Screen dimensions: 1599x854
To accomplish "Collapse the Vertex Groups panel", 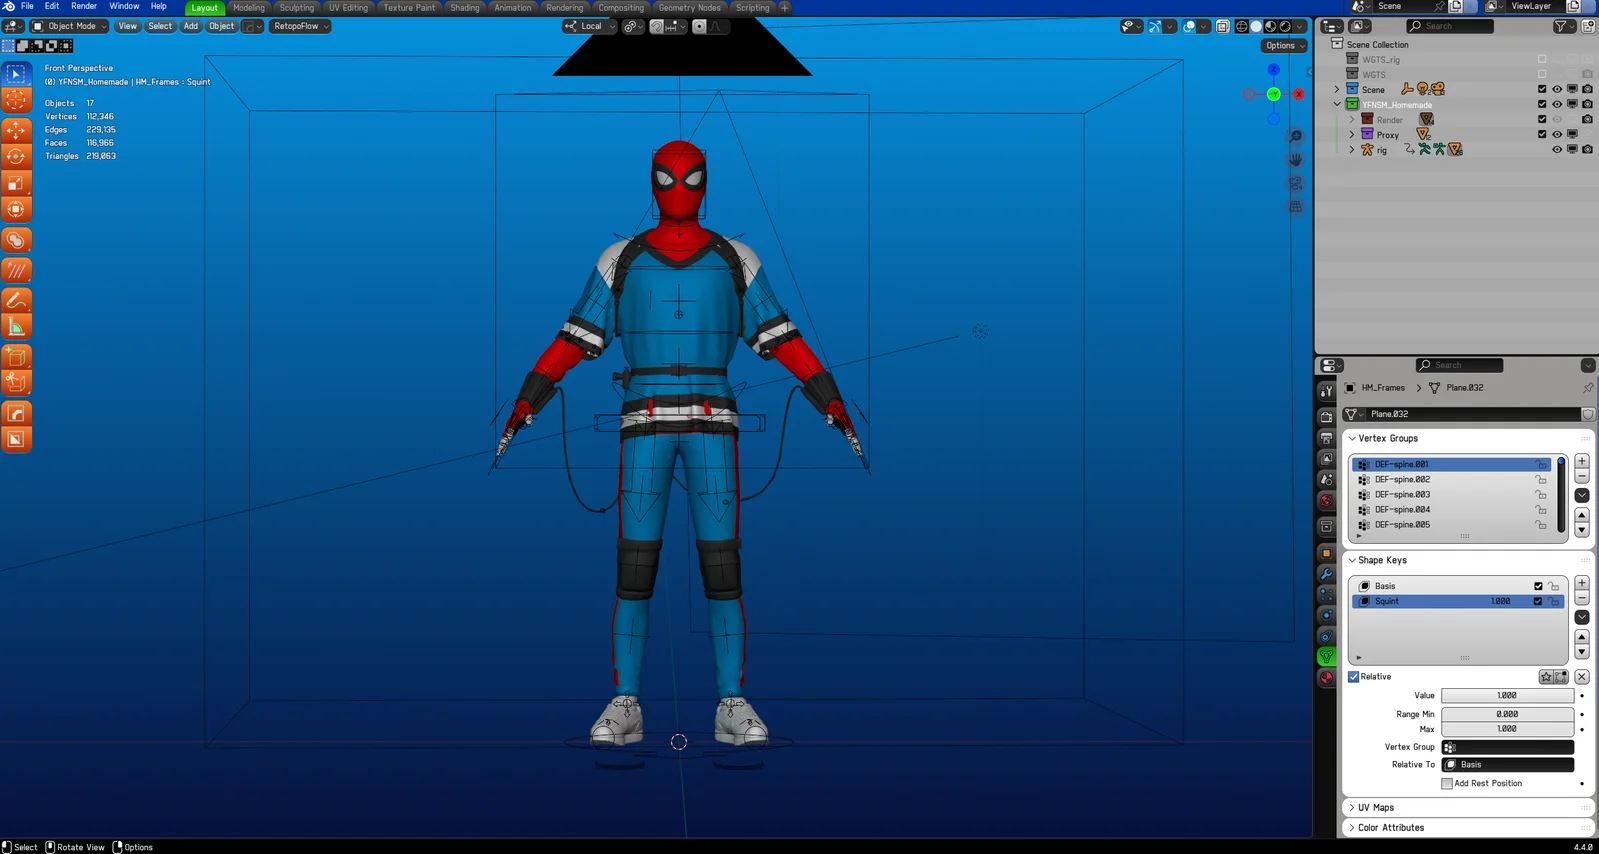I will [1352, 439].
